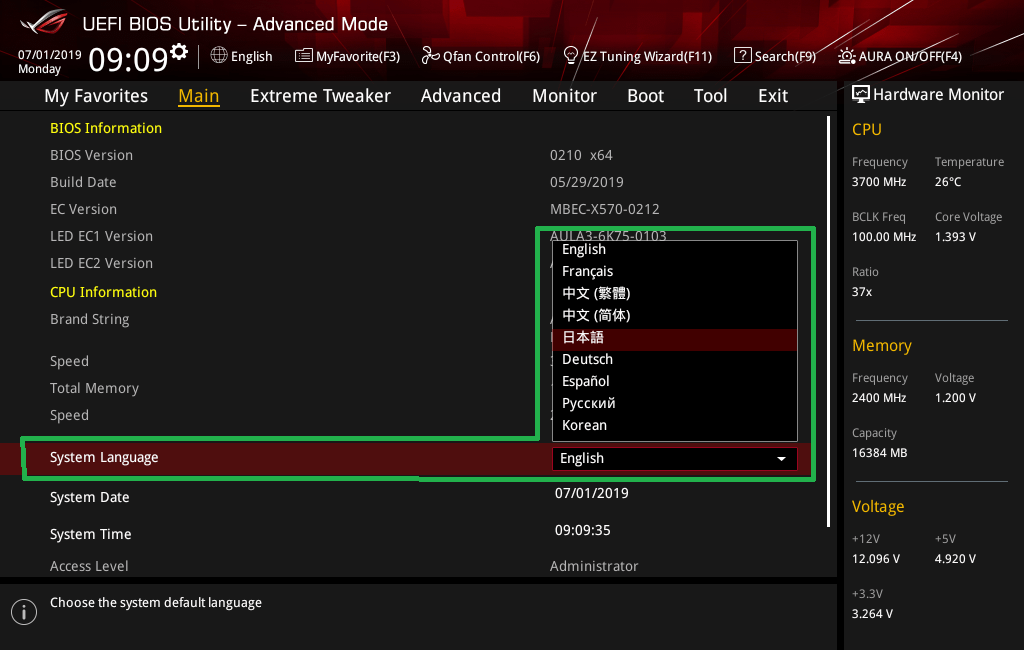Click the Access Level label
The width and height of the screenshot is (1024, 650).
[x=89, y=566]
